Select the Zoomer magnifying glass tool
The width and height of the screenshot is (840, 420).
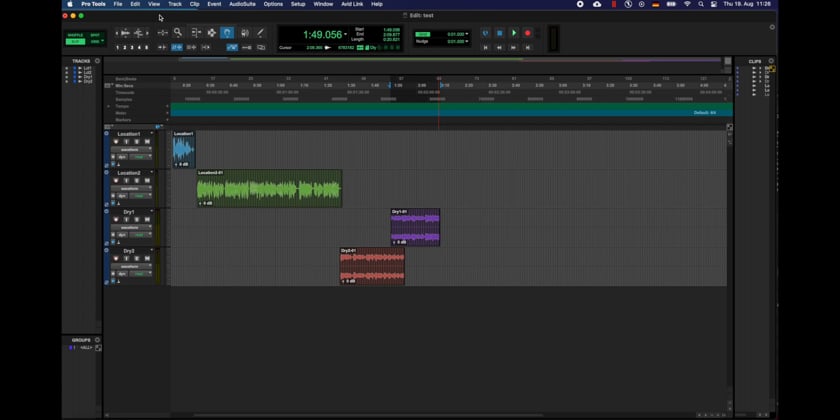(178, 33)
